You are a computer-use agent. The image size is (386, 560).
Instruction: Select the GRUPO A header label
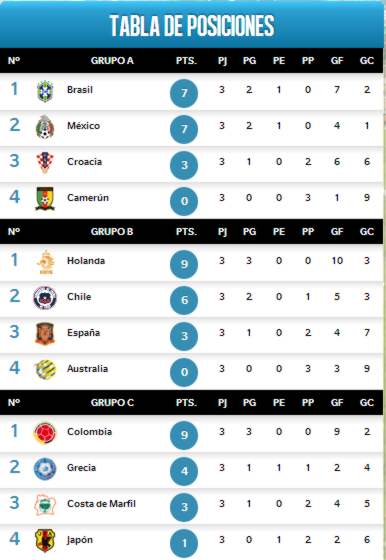tap(112, 61)
